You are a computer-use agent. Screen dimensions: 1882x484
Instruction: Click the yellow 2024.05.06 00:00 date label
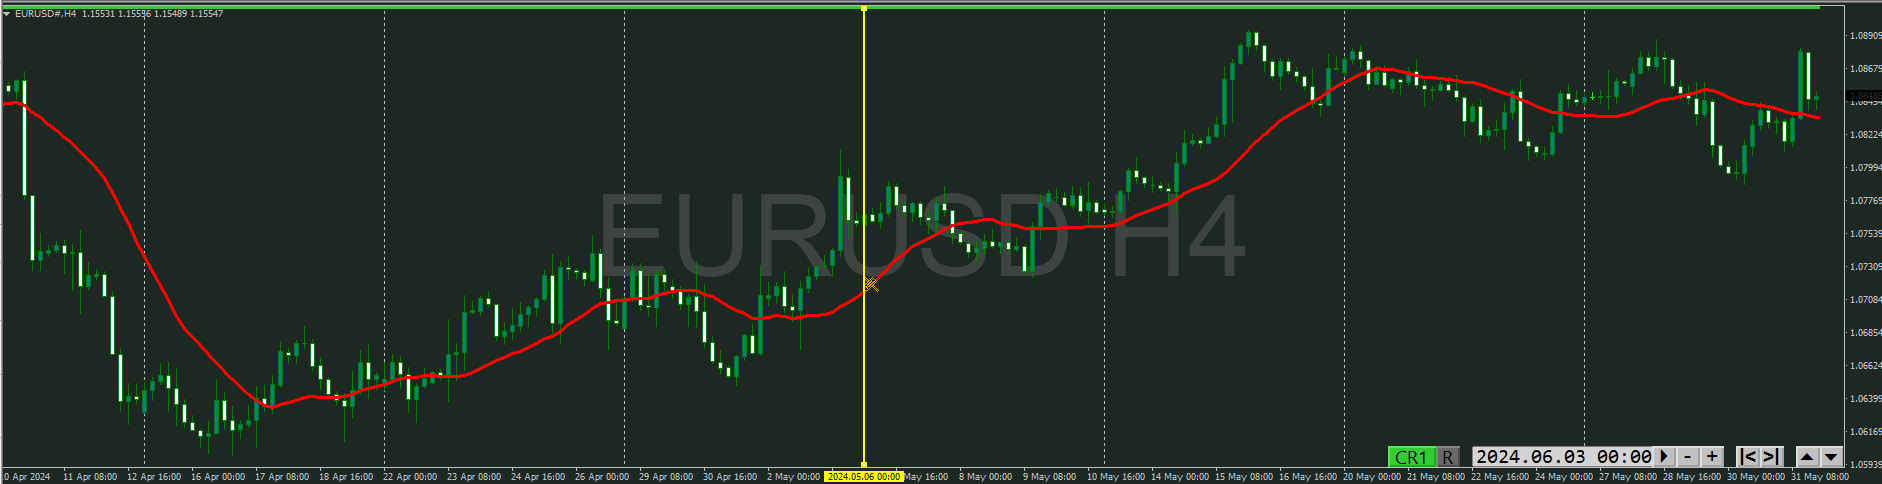click(863, 477)
